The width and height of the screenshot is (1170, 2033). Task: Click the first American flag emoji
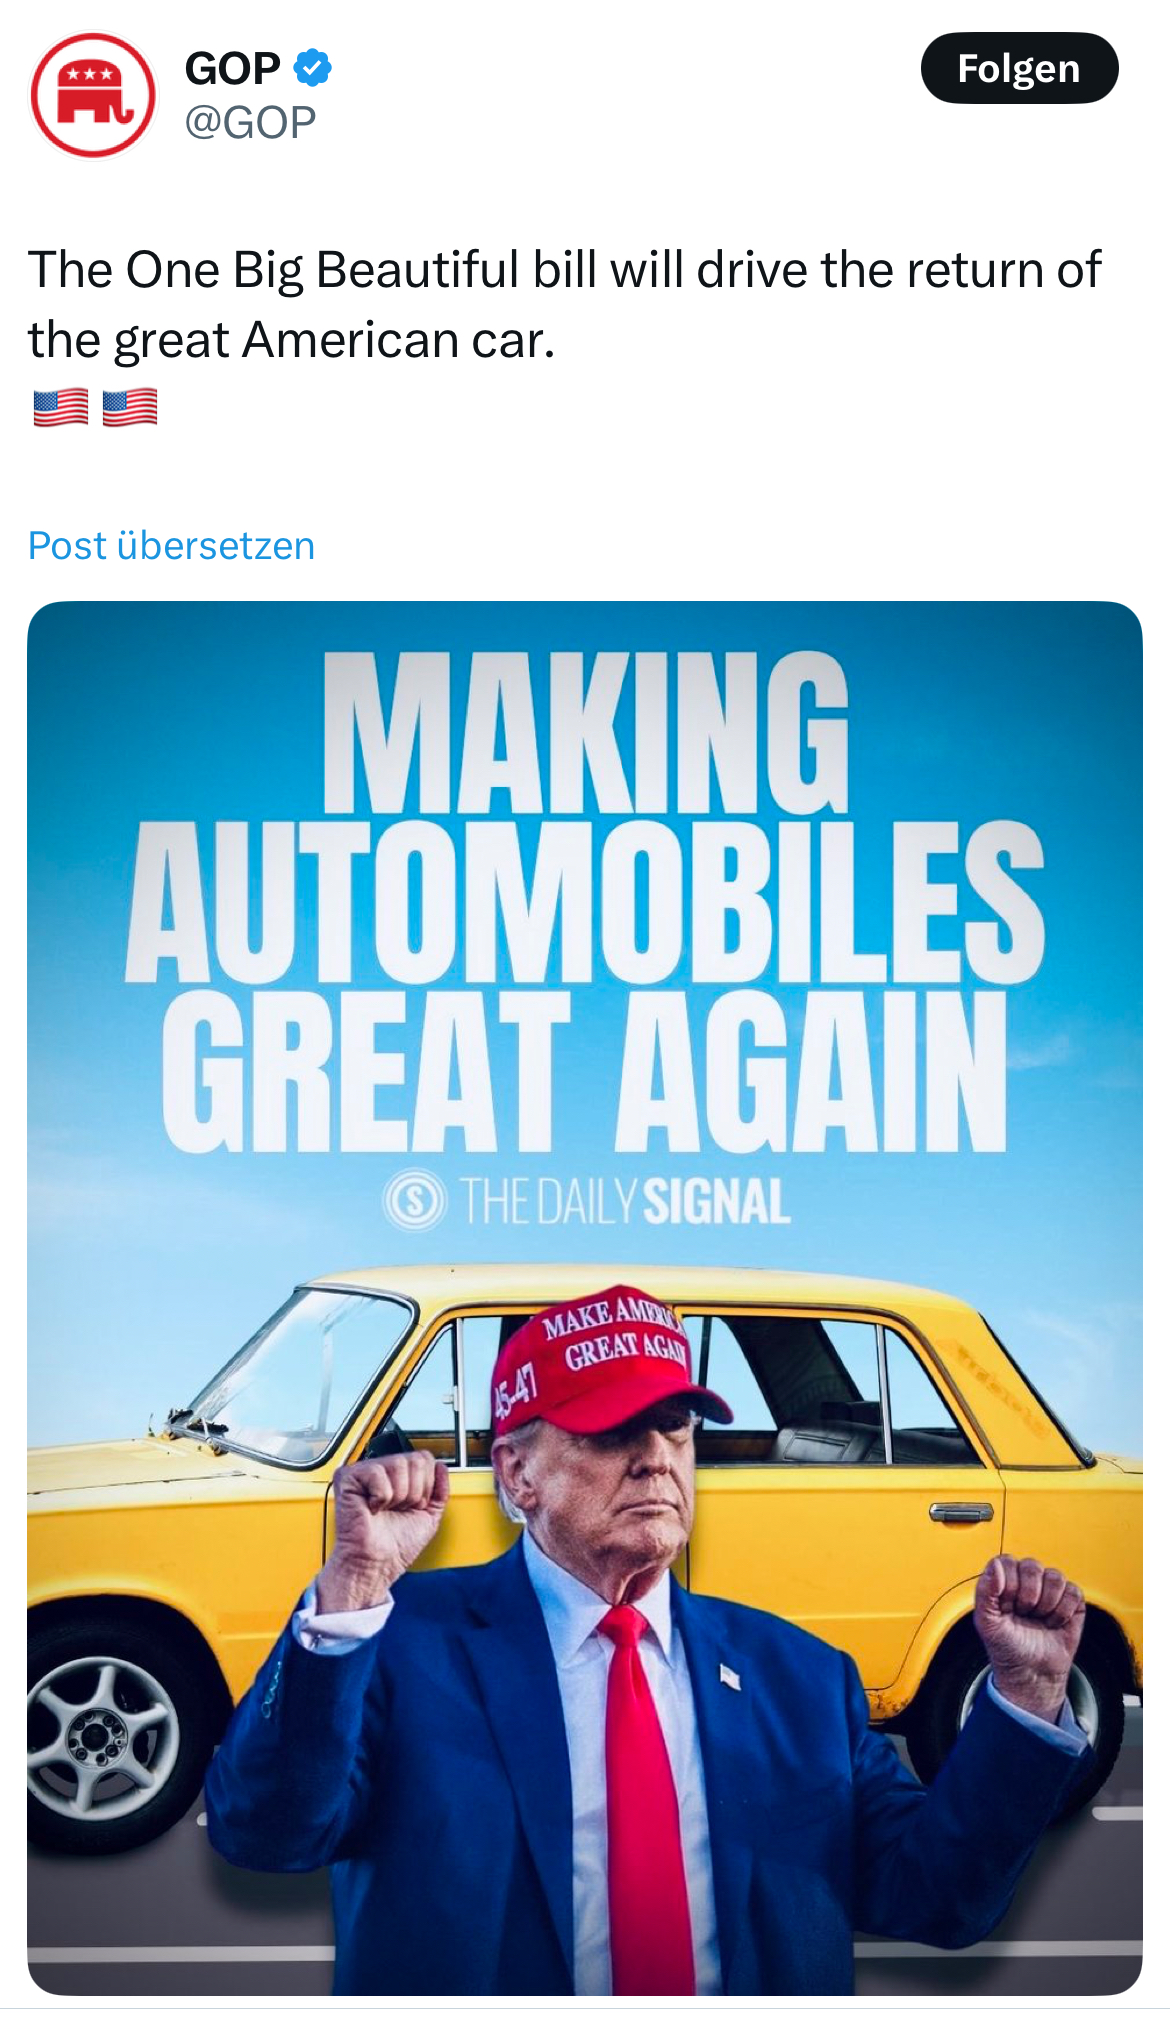61,407
